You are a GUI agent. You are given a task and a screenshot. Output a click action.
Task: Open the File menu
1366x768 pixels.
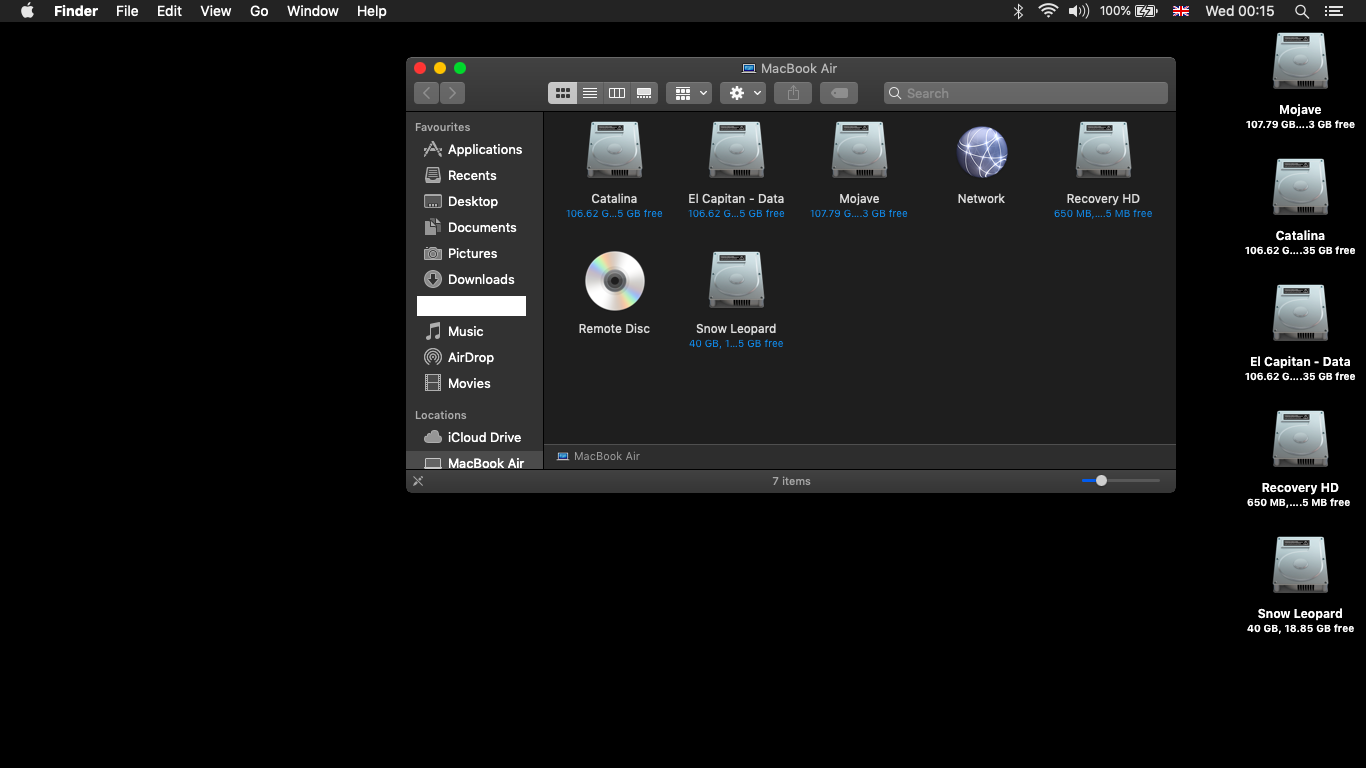(x=127, y=11)
